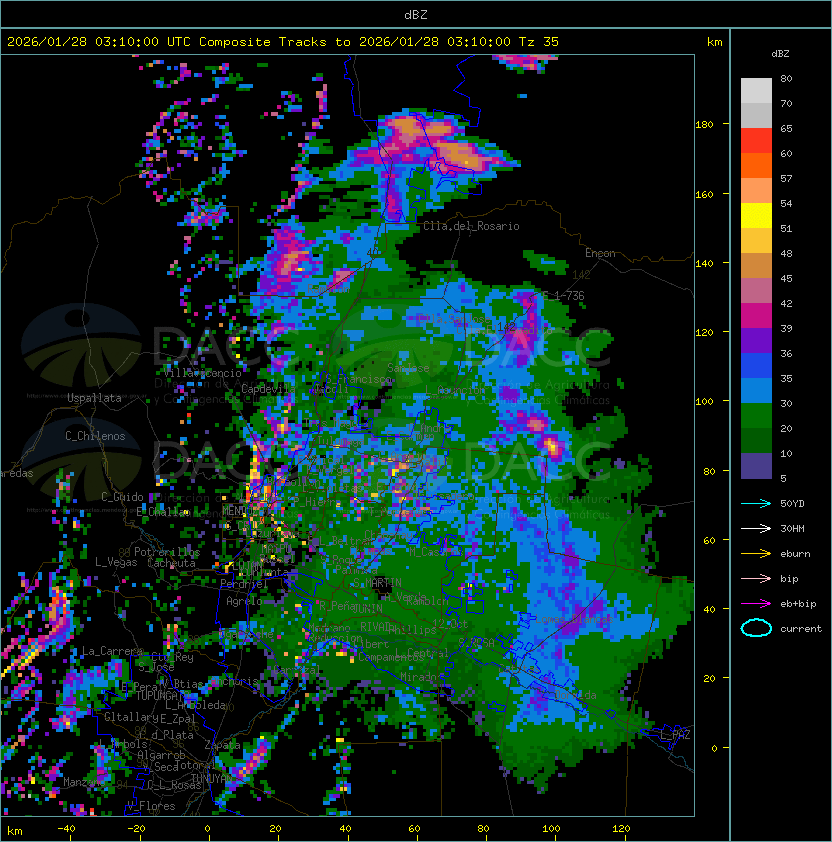Image resolution: width=832 pixels, height=842 pixels.
Task: Click the 'Phillips' map label
Action: 412,630
